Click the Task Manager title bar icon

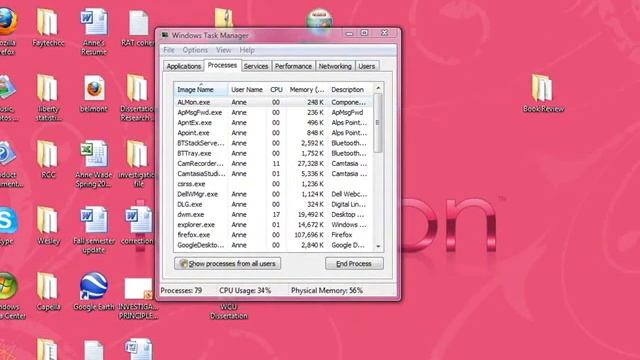[165, 35]
